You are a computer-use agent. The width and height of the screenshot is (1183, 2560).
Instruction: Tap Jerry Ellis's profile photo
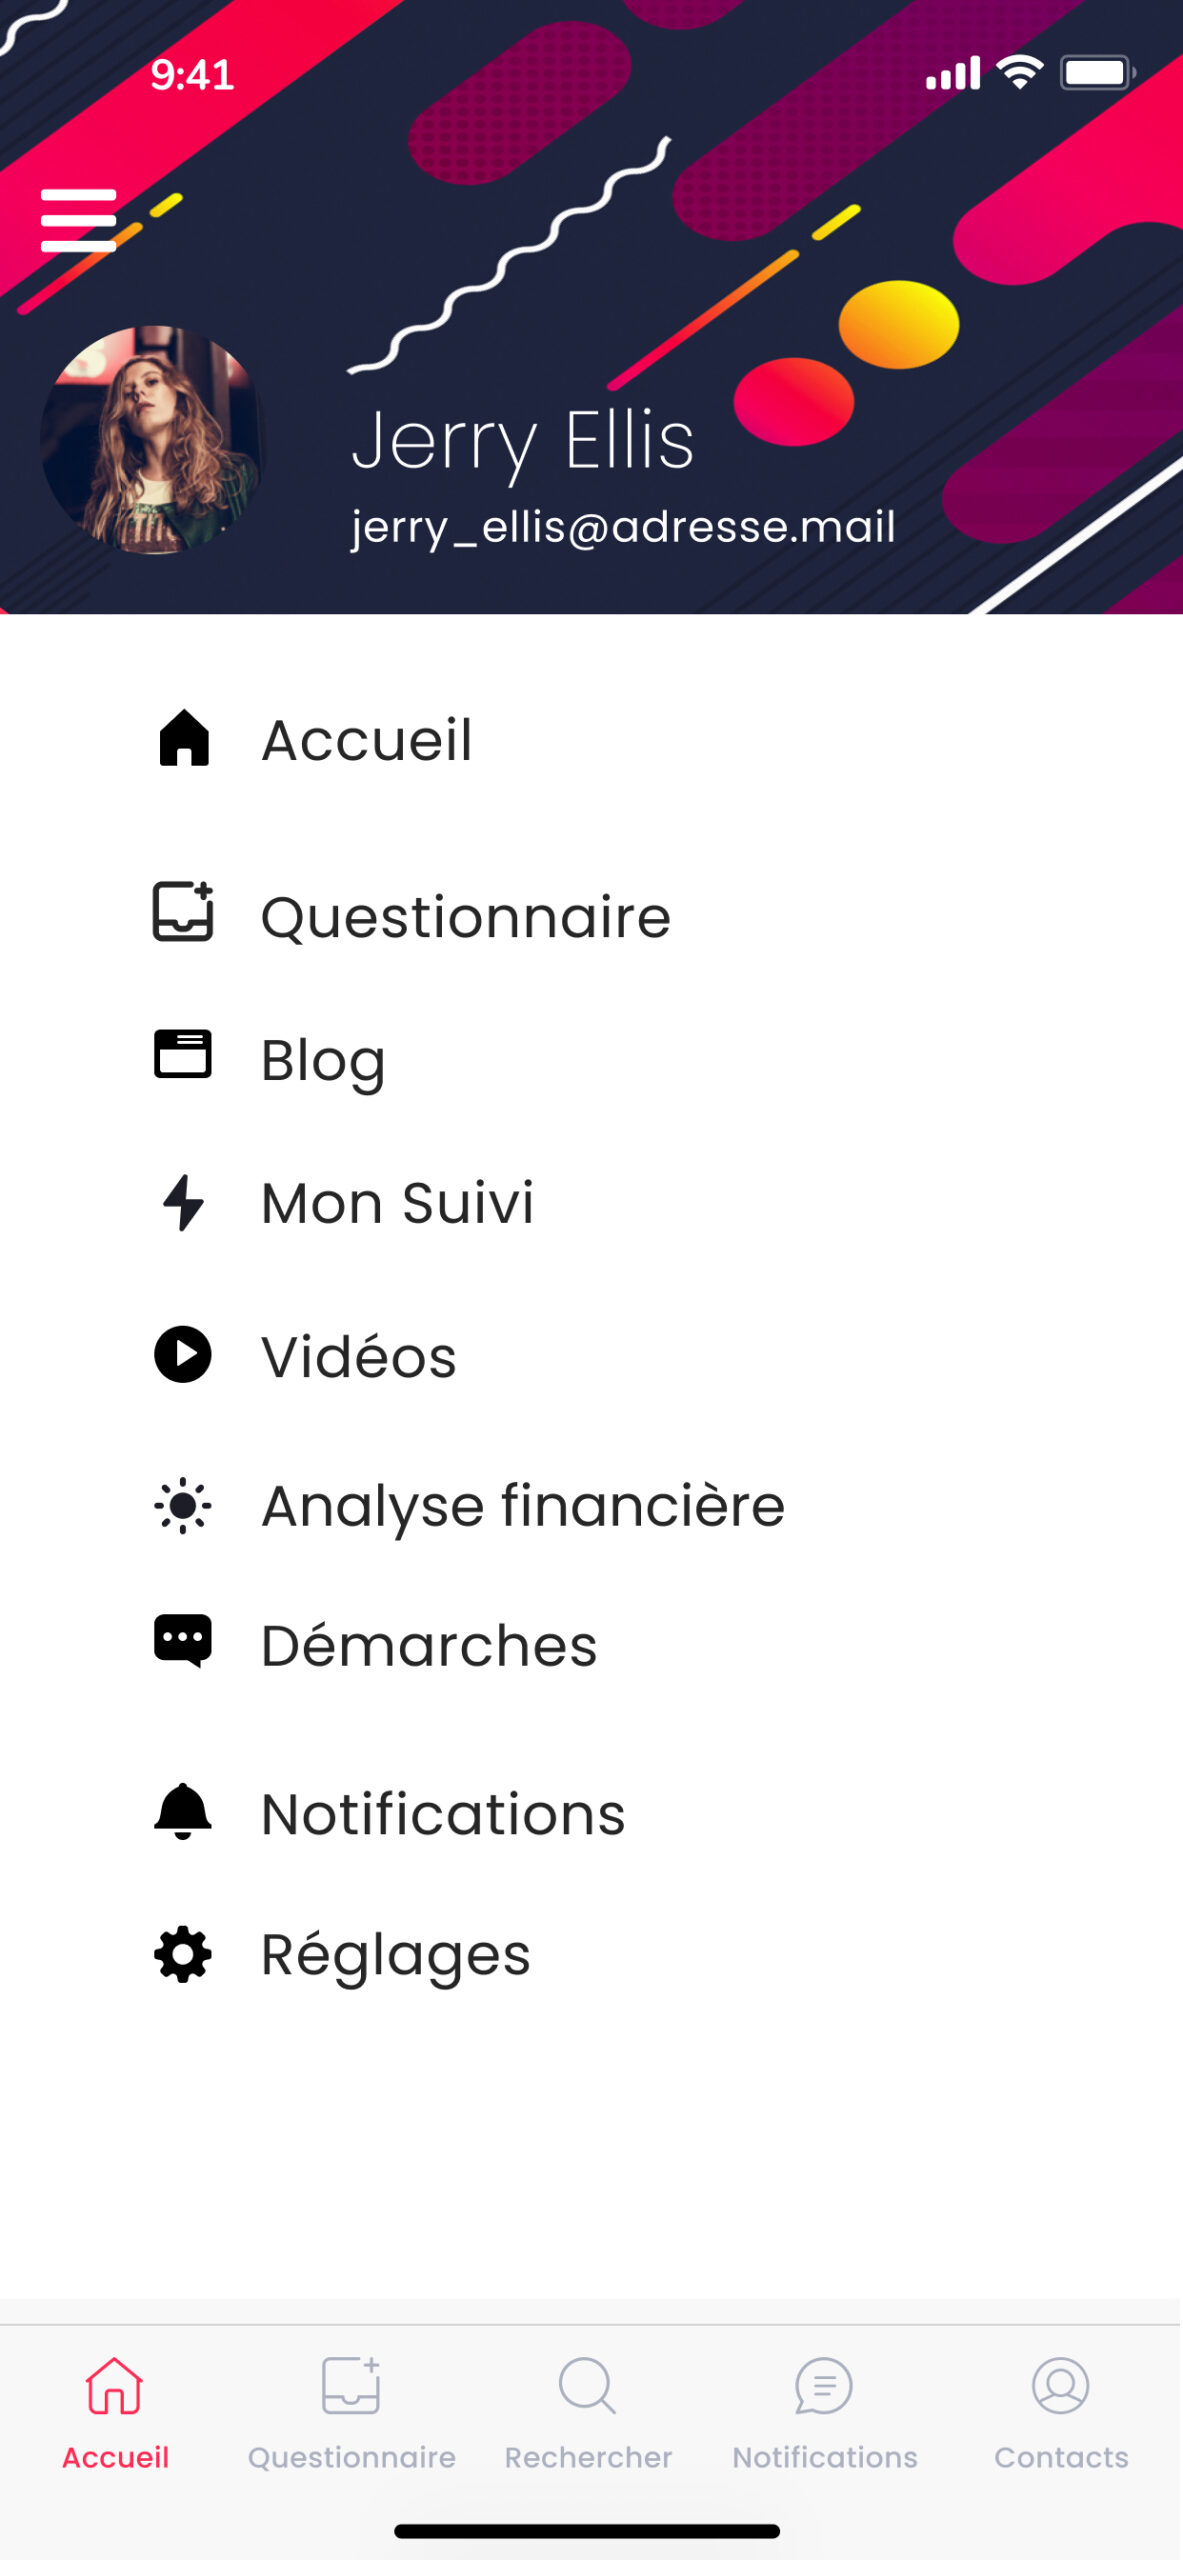(152, 440)
